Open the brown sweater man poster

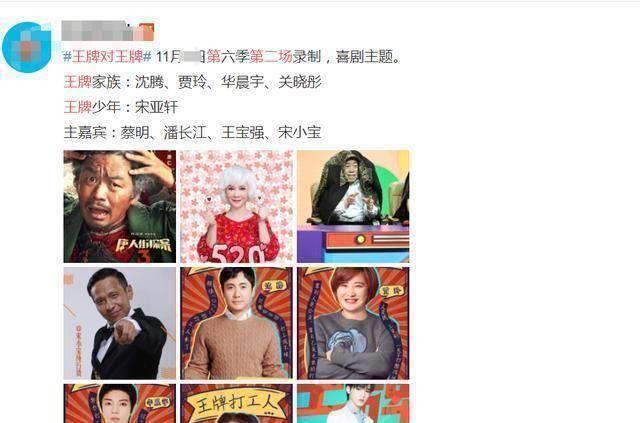(x=236, y=323)
